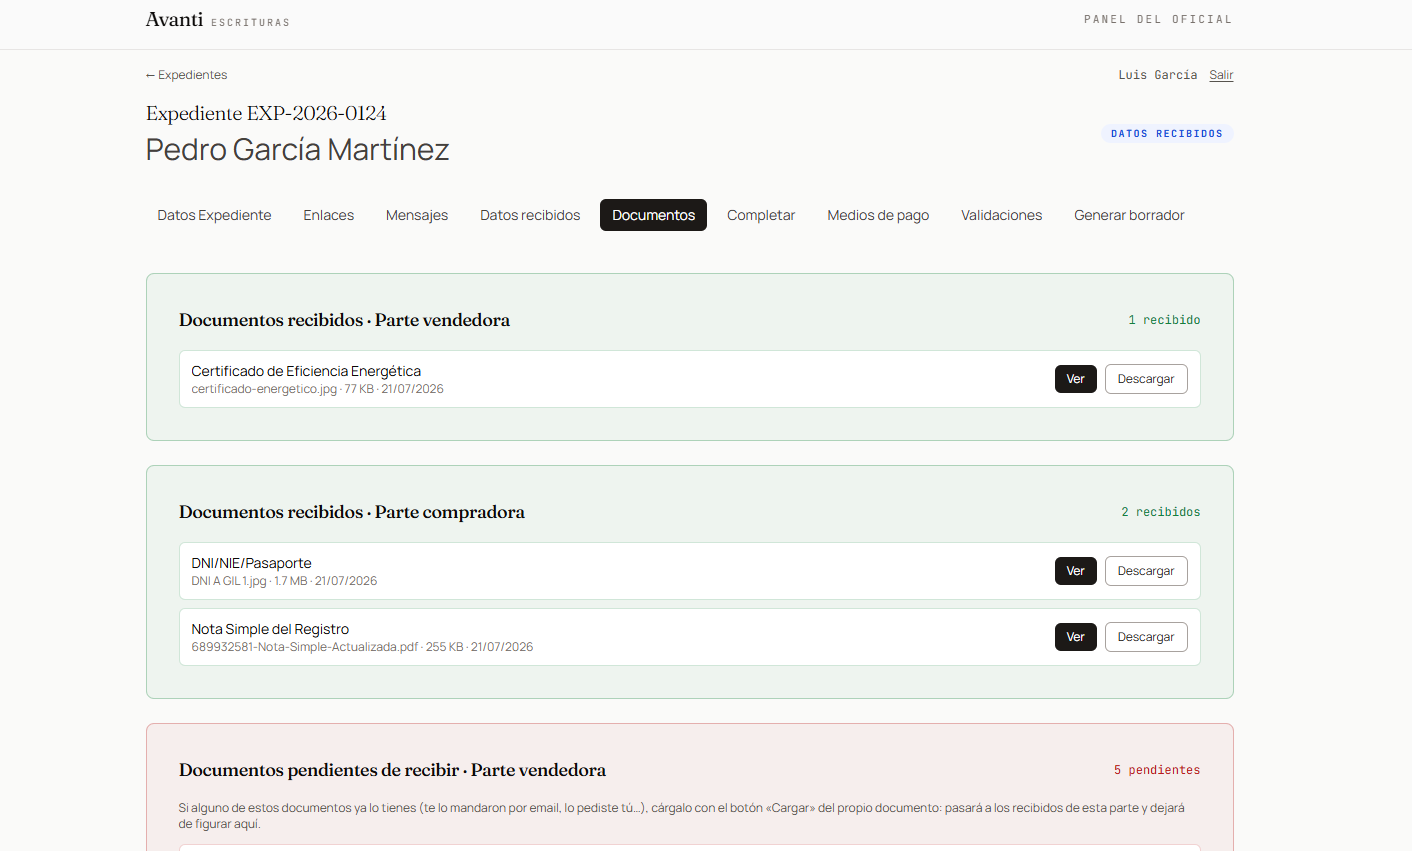Download the certificado-energetico.jpg file
Image resolution: width=1412 pixels, height=851 pixels.
1146,379
